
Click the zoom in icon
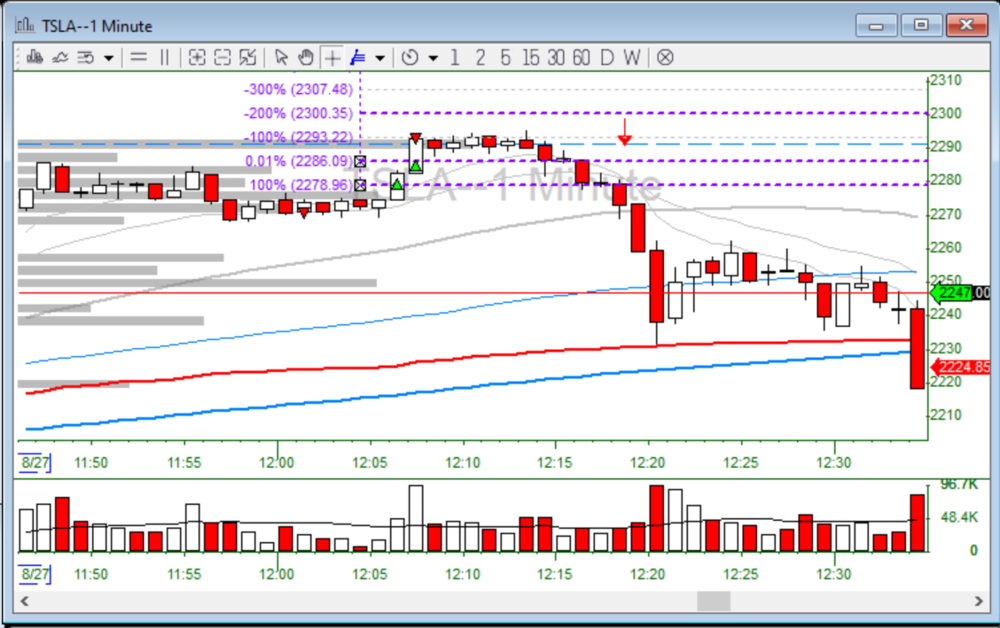point(197,57)
